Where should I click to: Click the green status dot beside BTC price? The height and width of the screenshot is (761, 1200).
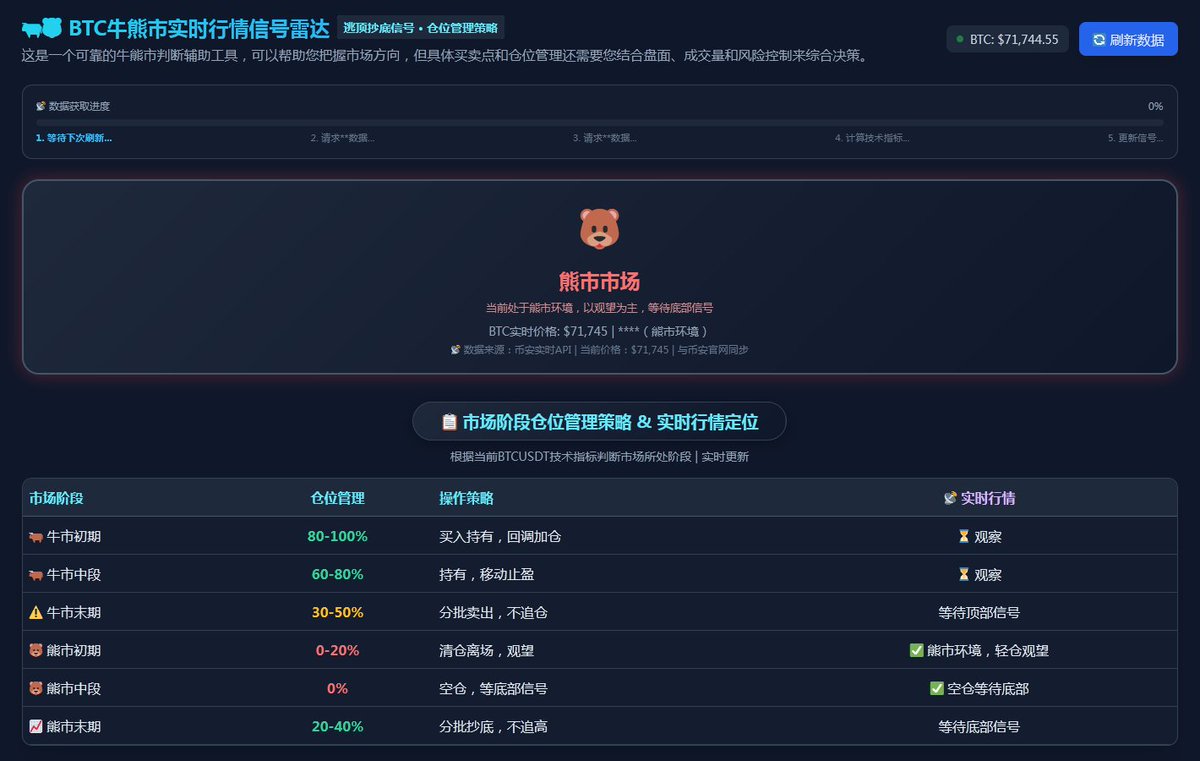tap(960, 39)
